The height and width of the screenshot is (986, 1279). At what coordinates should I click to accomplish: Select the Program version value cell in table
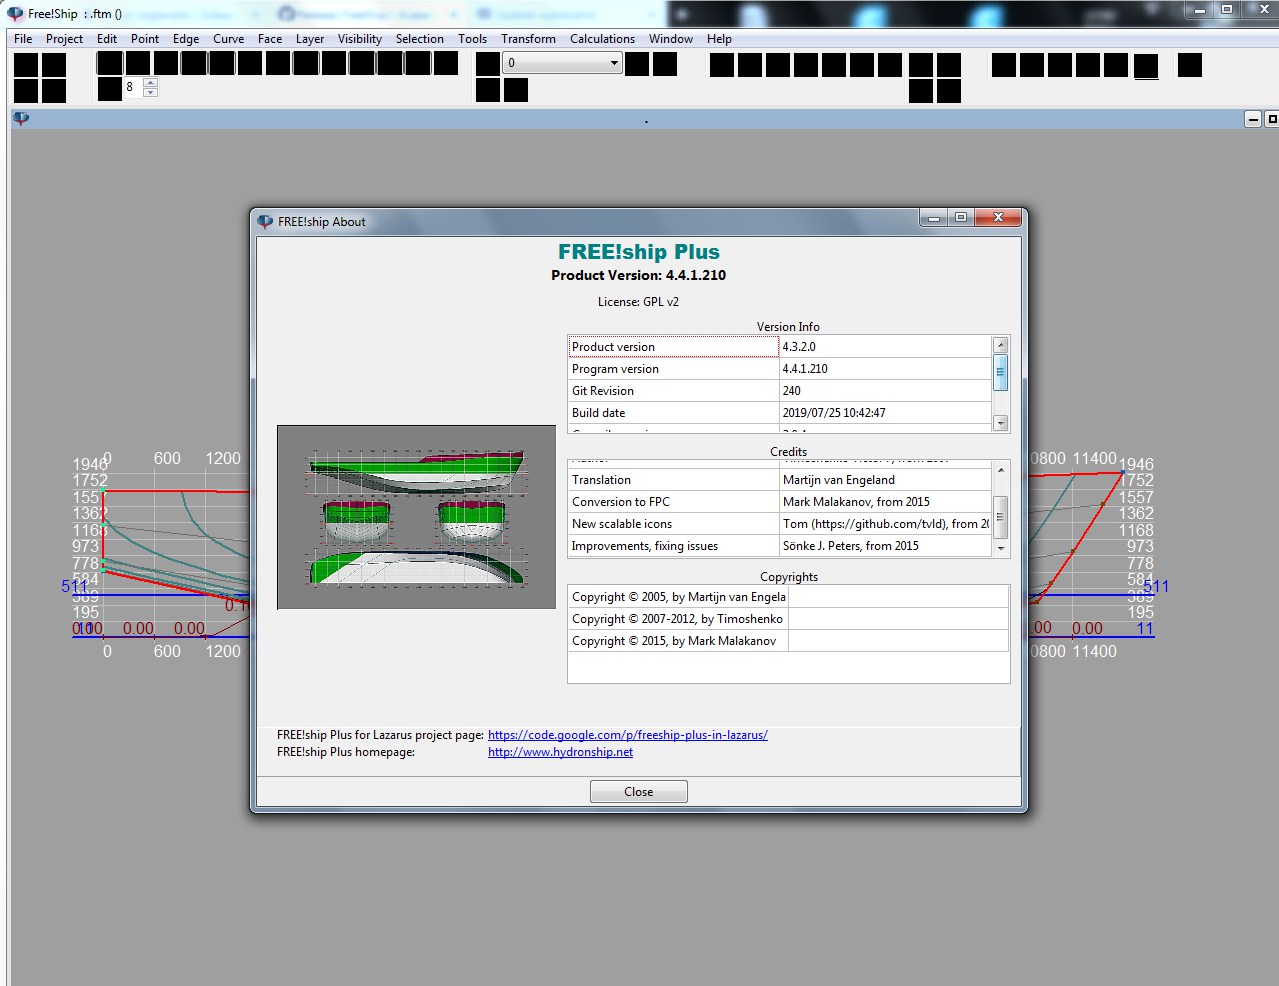[886, 369]
